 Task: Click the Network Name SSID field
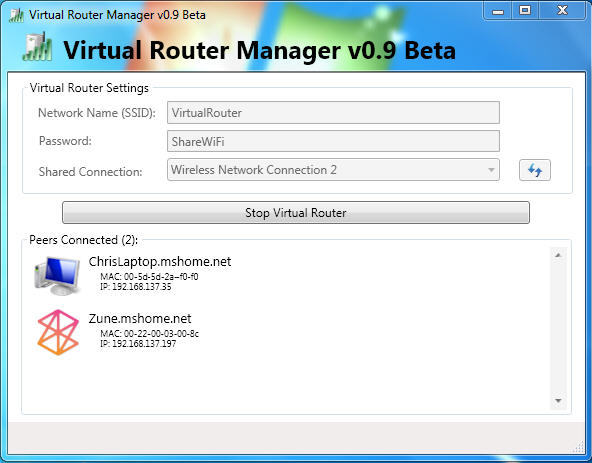click(333, 113)
